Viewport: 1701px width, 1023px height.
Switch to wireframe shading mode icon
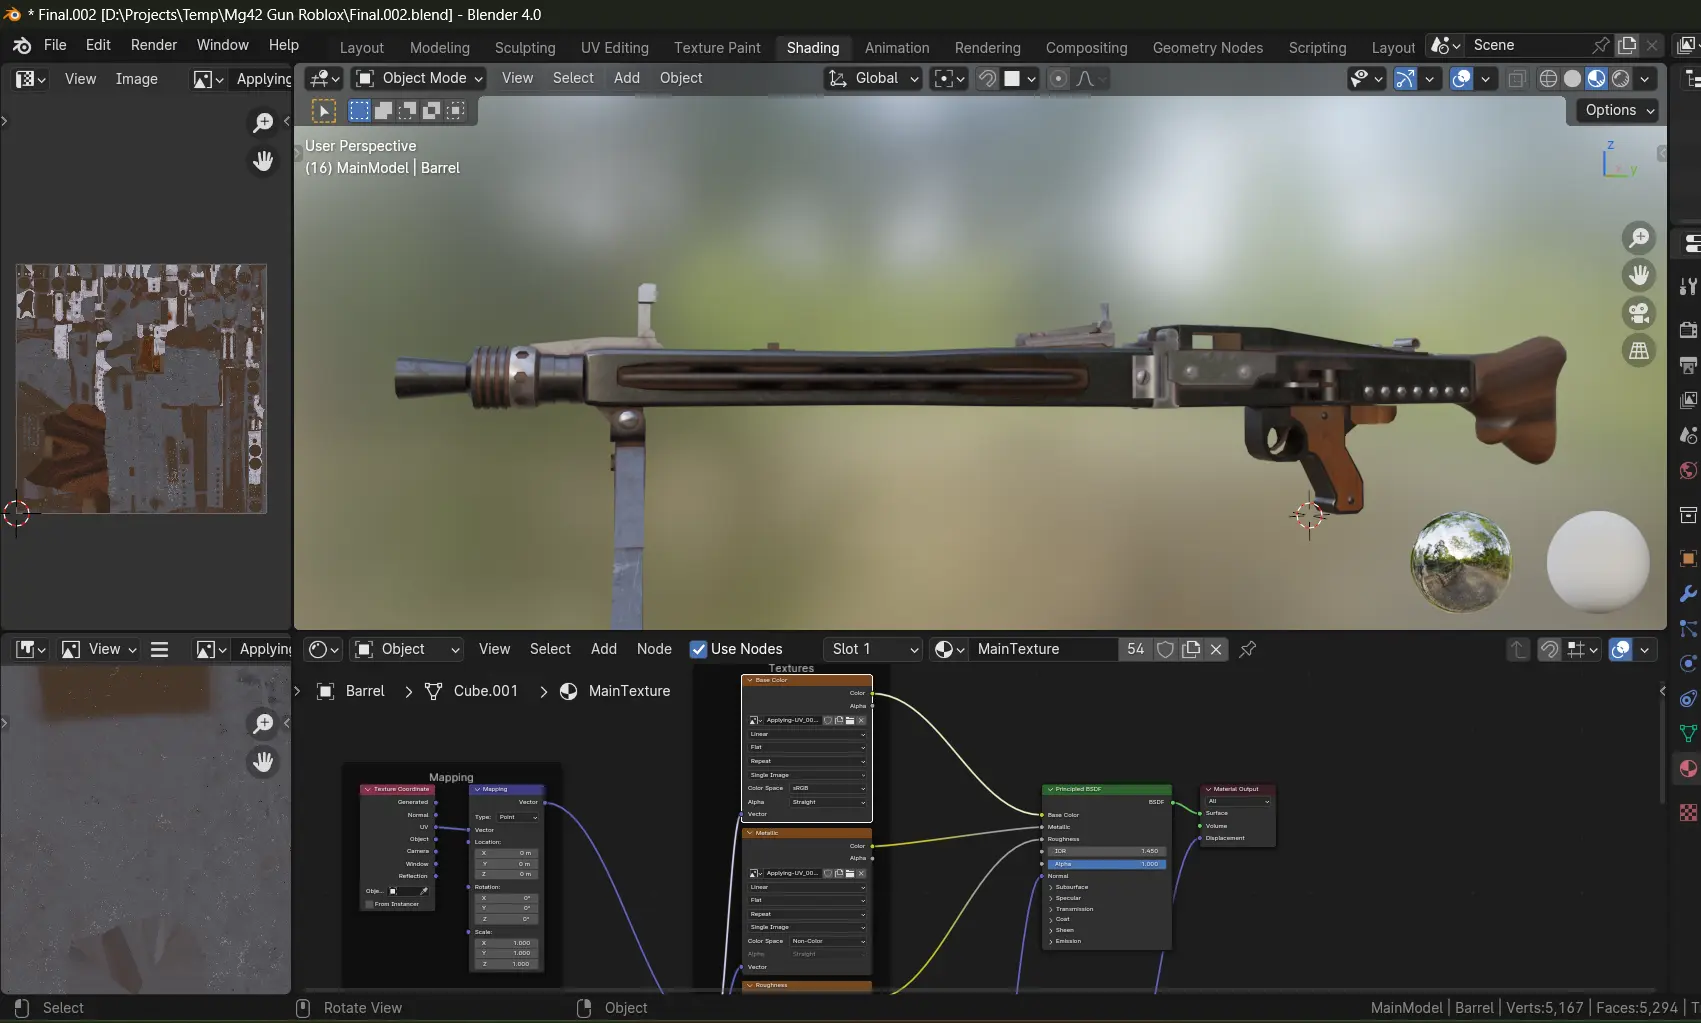[x=1548, y=79]
